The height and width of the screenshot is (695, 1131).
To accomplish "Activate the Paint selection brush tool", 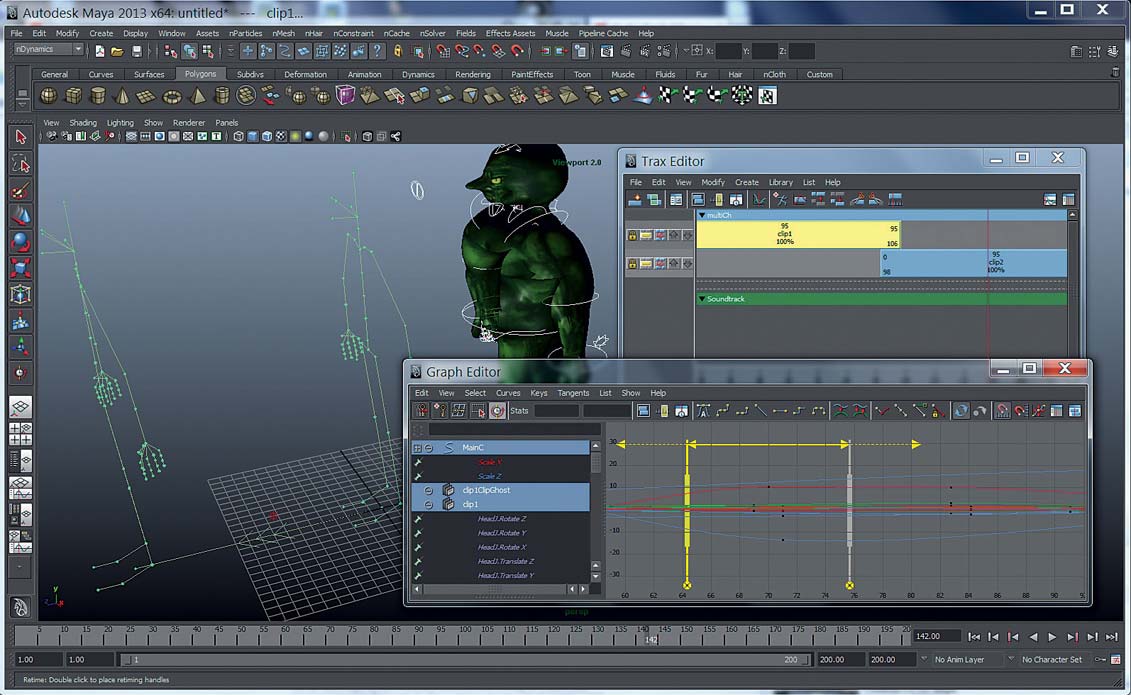I will [20, 190].
